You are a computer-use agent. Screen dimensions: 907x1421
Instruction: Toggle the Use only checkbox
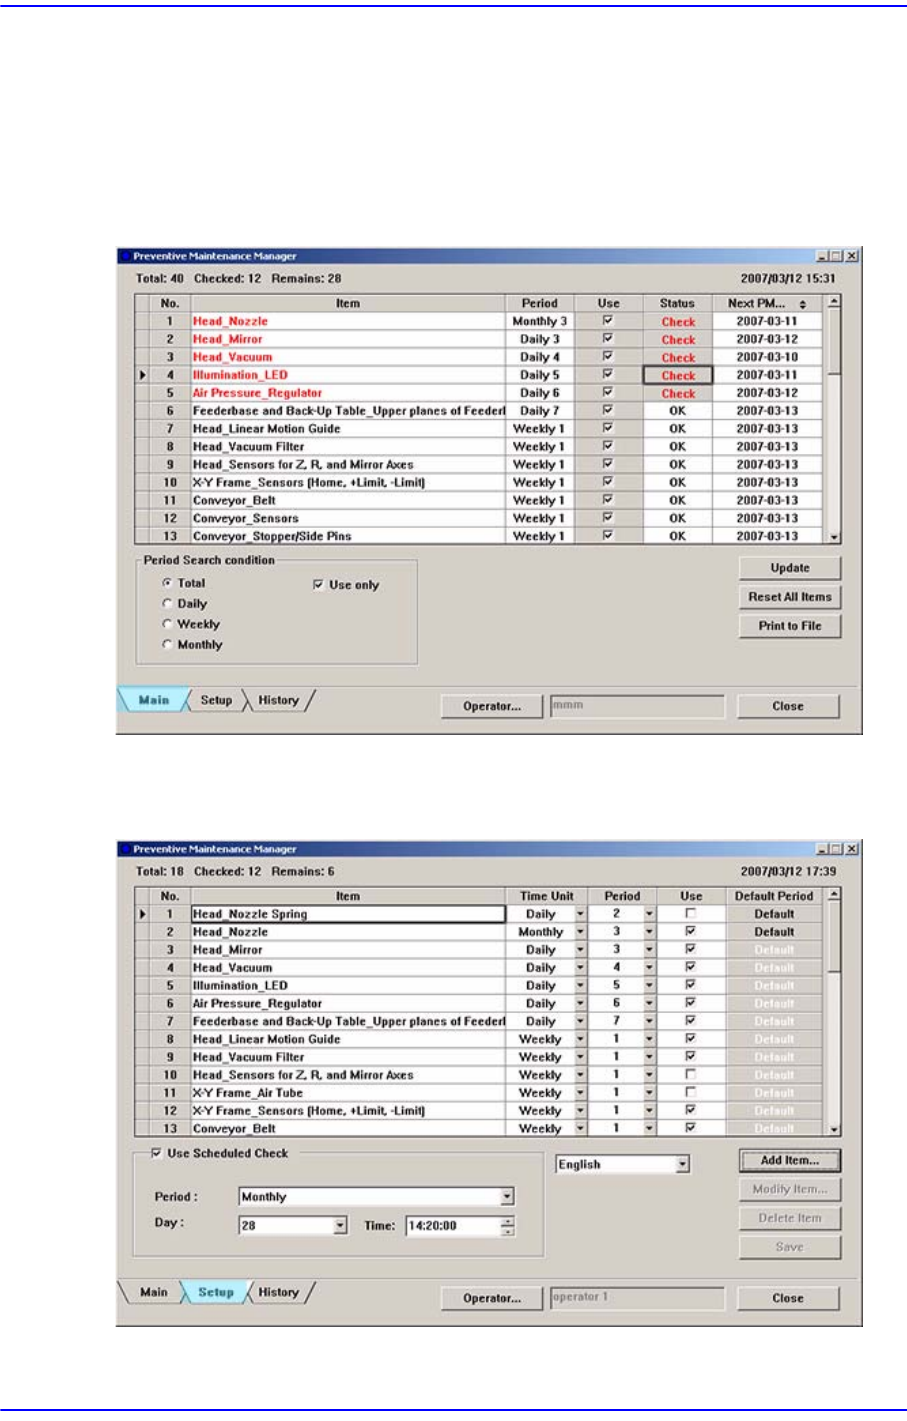(318, 585)
